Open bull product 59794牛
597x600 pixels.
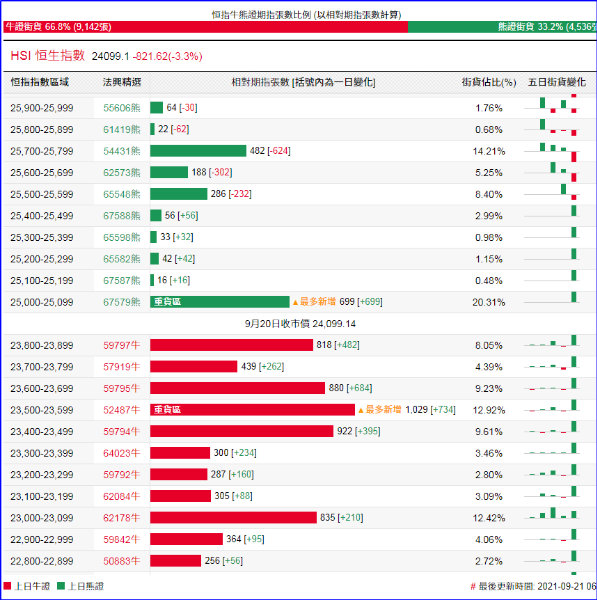click(122, 431)
